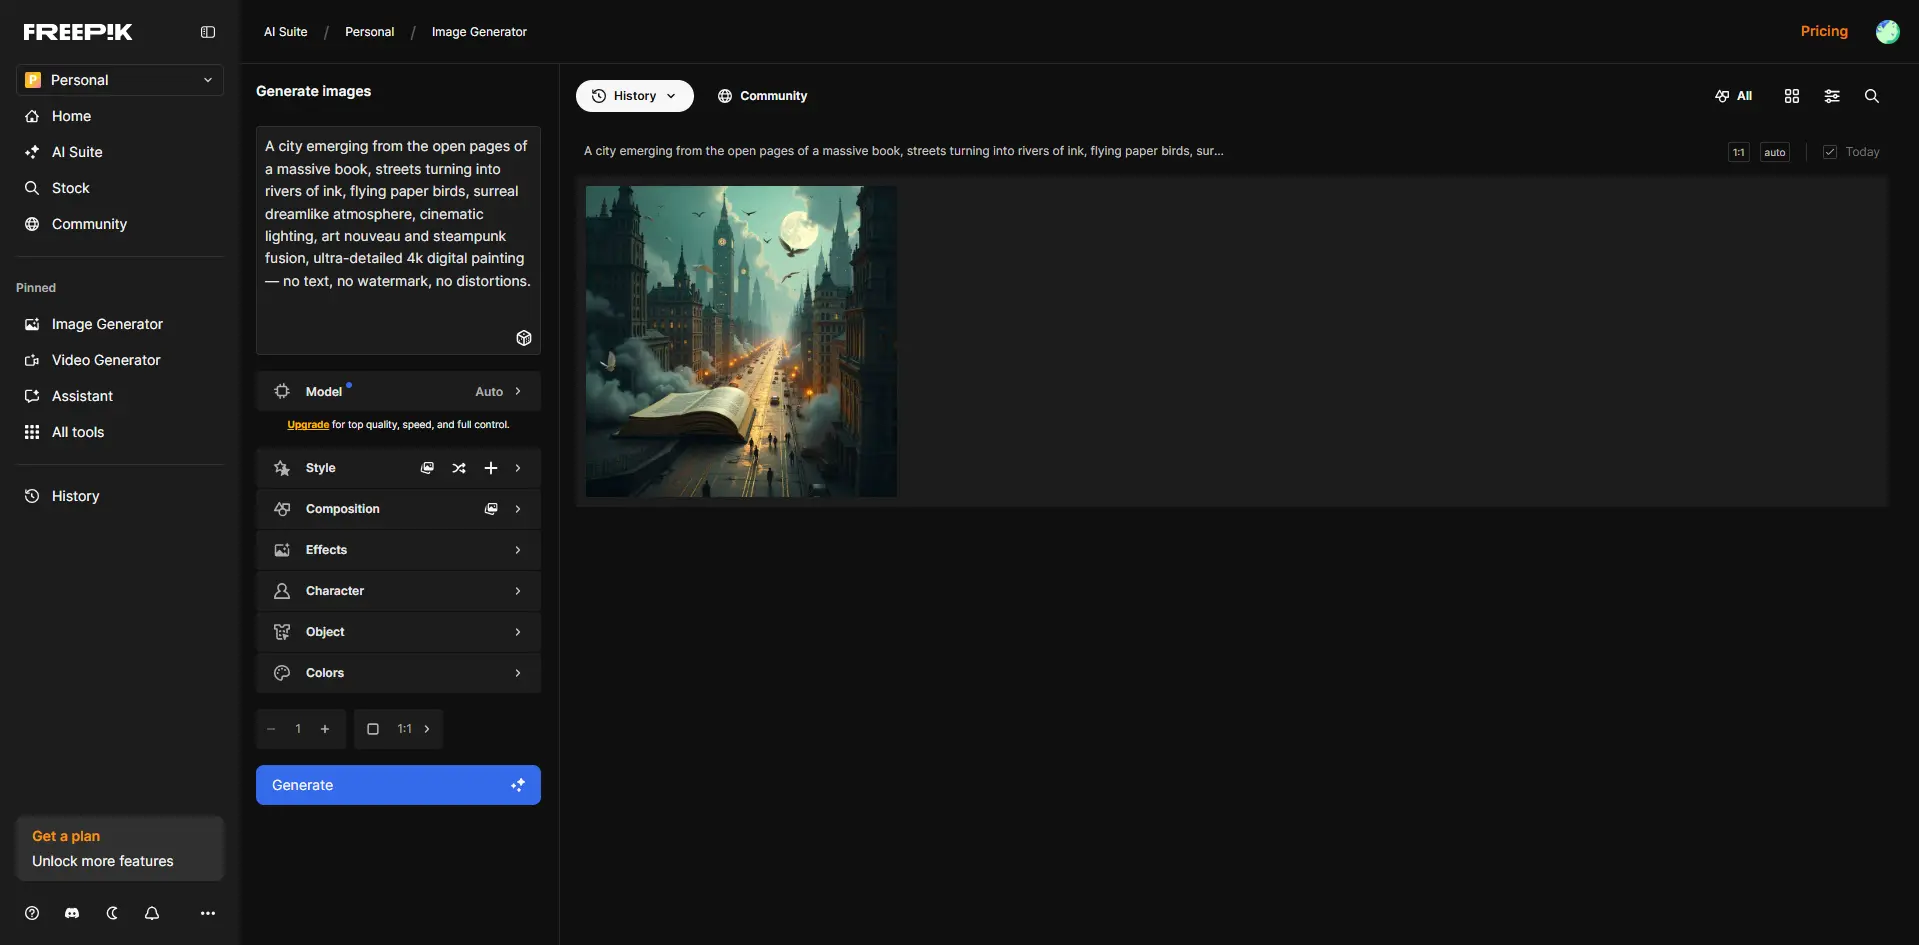
Task: Collapse the sidebar with the panel icon
Action: [208, 32]
